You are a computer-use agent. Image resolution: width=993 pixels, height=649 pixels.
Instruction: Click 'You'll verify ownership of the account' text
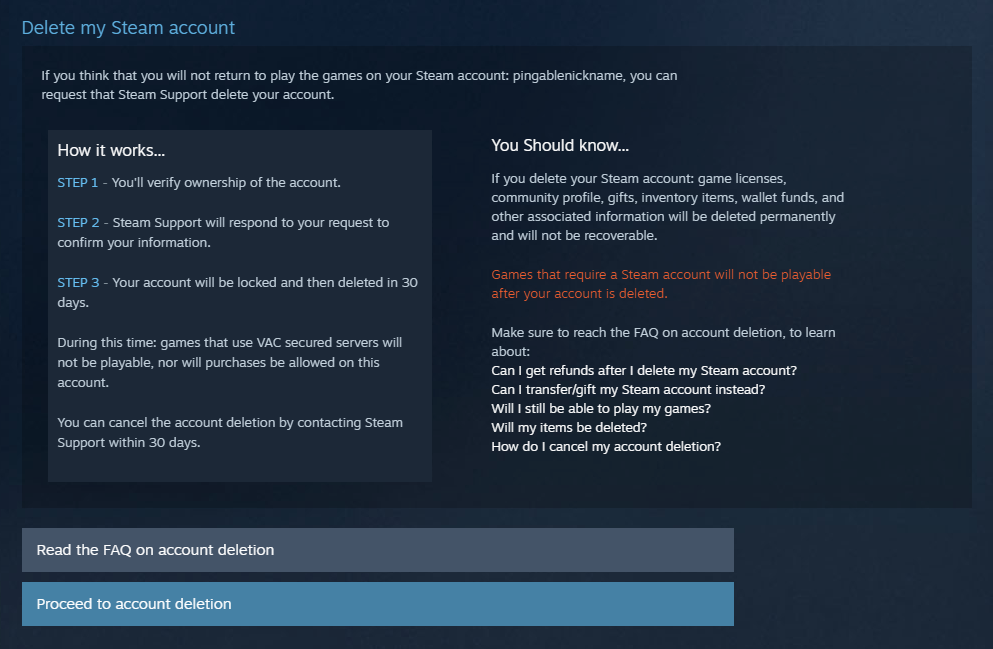pos(226,183)
